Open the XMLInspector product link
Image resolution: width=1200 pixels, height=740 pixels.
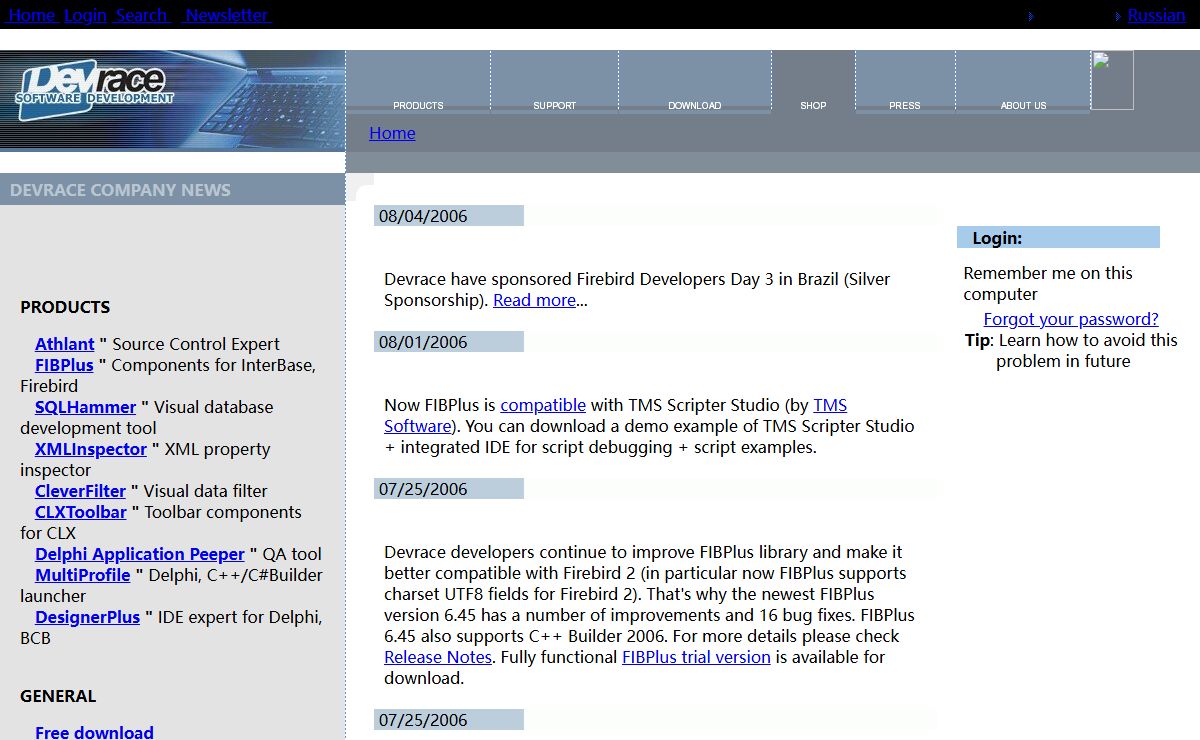click(x=91, y=449)
